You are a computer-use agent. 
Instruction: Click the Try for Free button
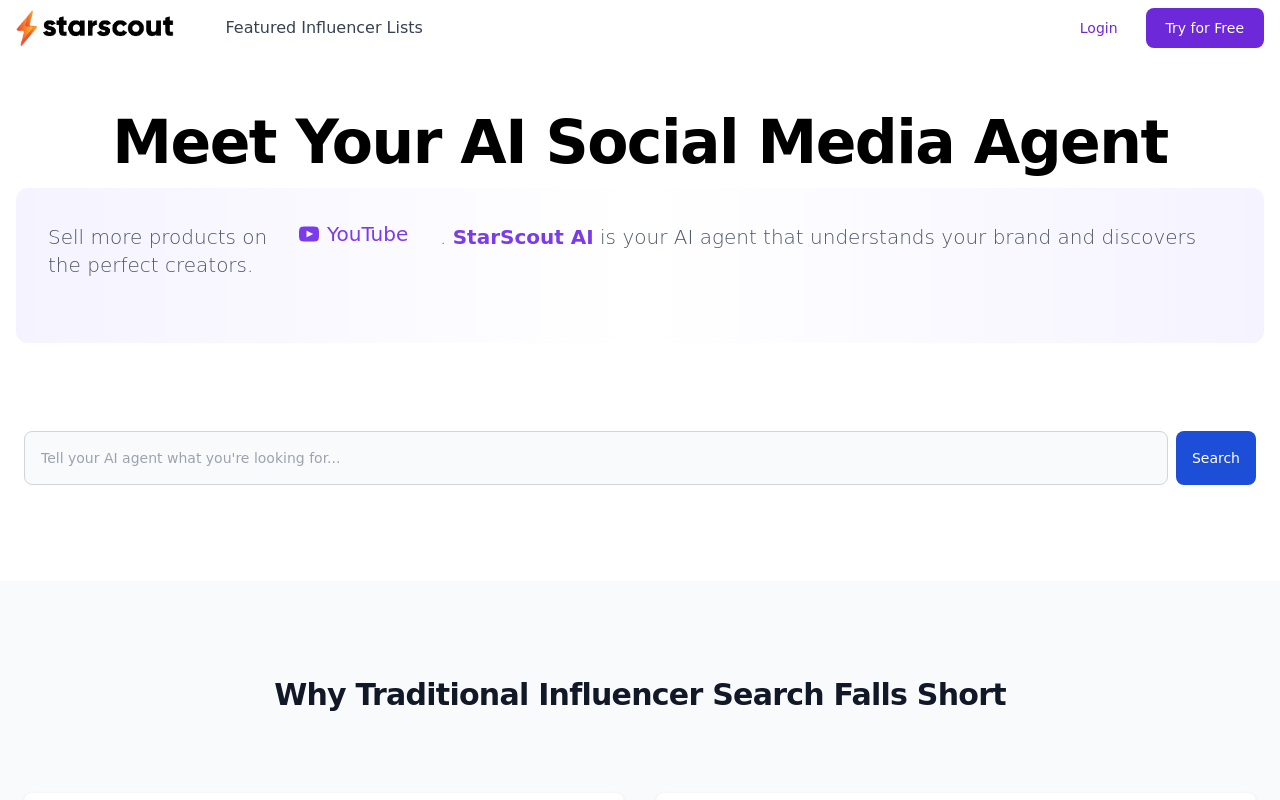1205,28
